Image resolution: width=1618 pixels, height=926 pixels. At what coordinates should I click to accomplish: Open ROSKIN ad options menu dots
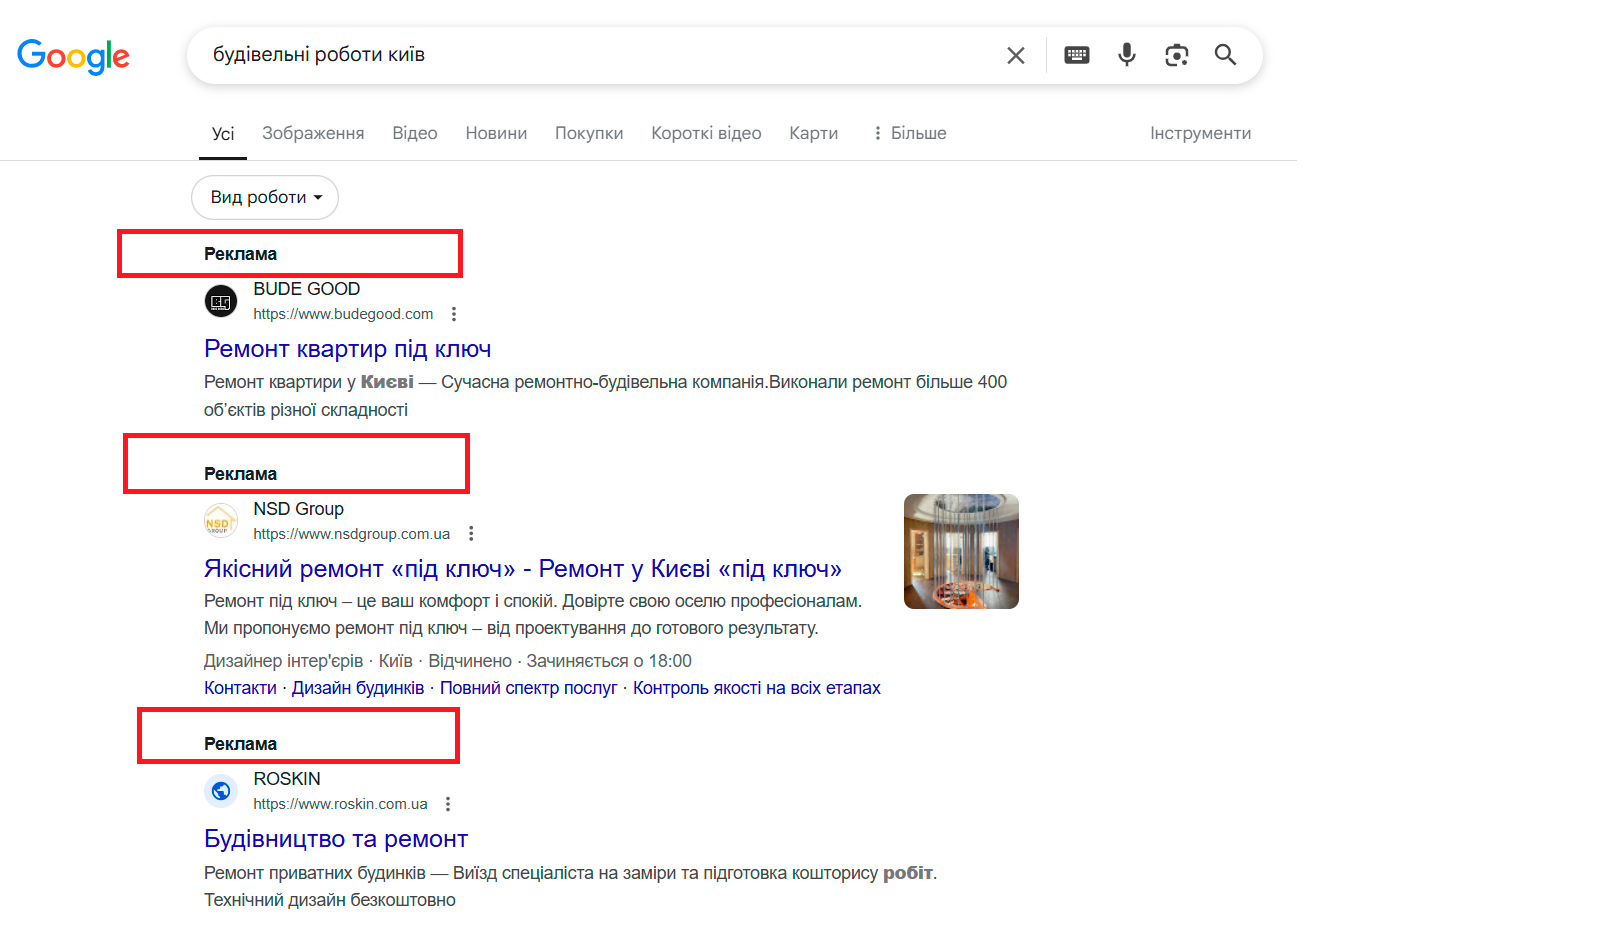pos(448,804)
